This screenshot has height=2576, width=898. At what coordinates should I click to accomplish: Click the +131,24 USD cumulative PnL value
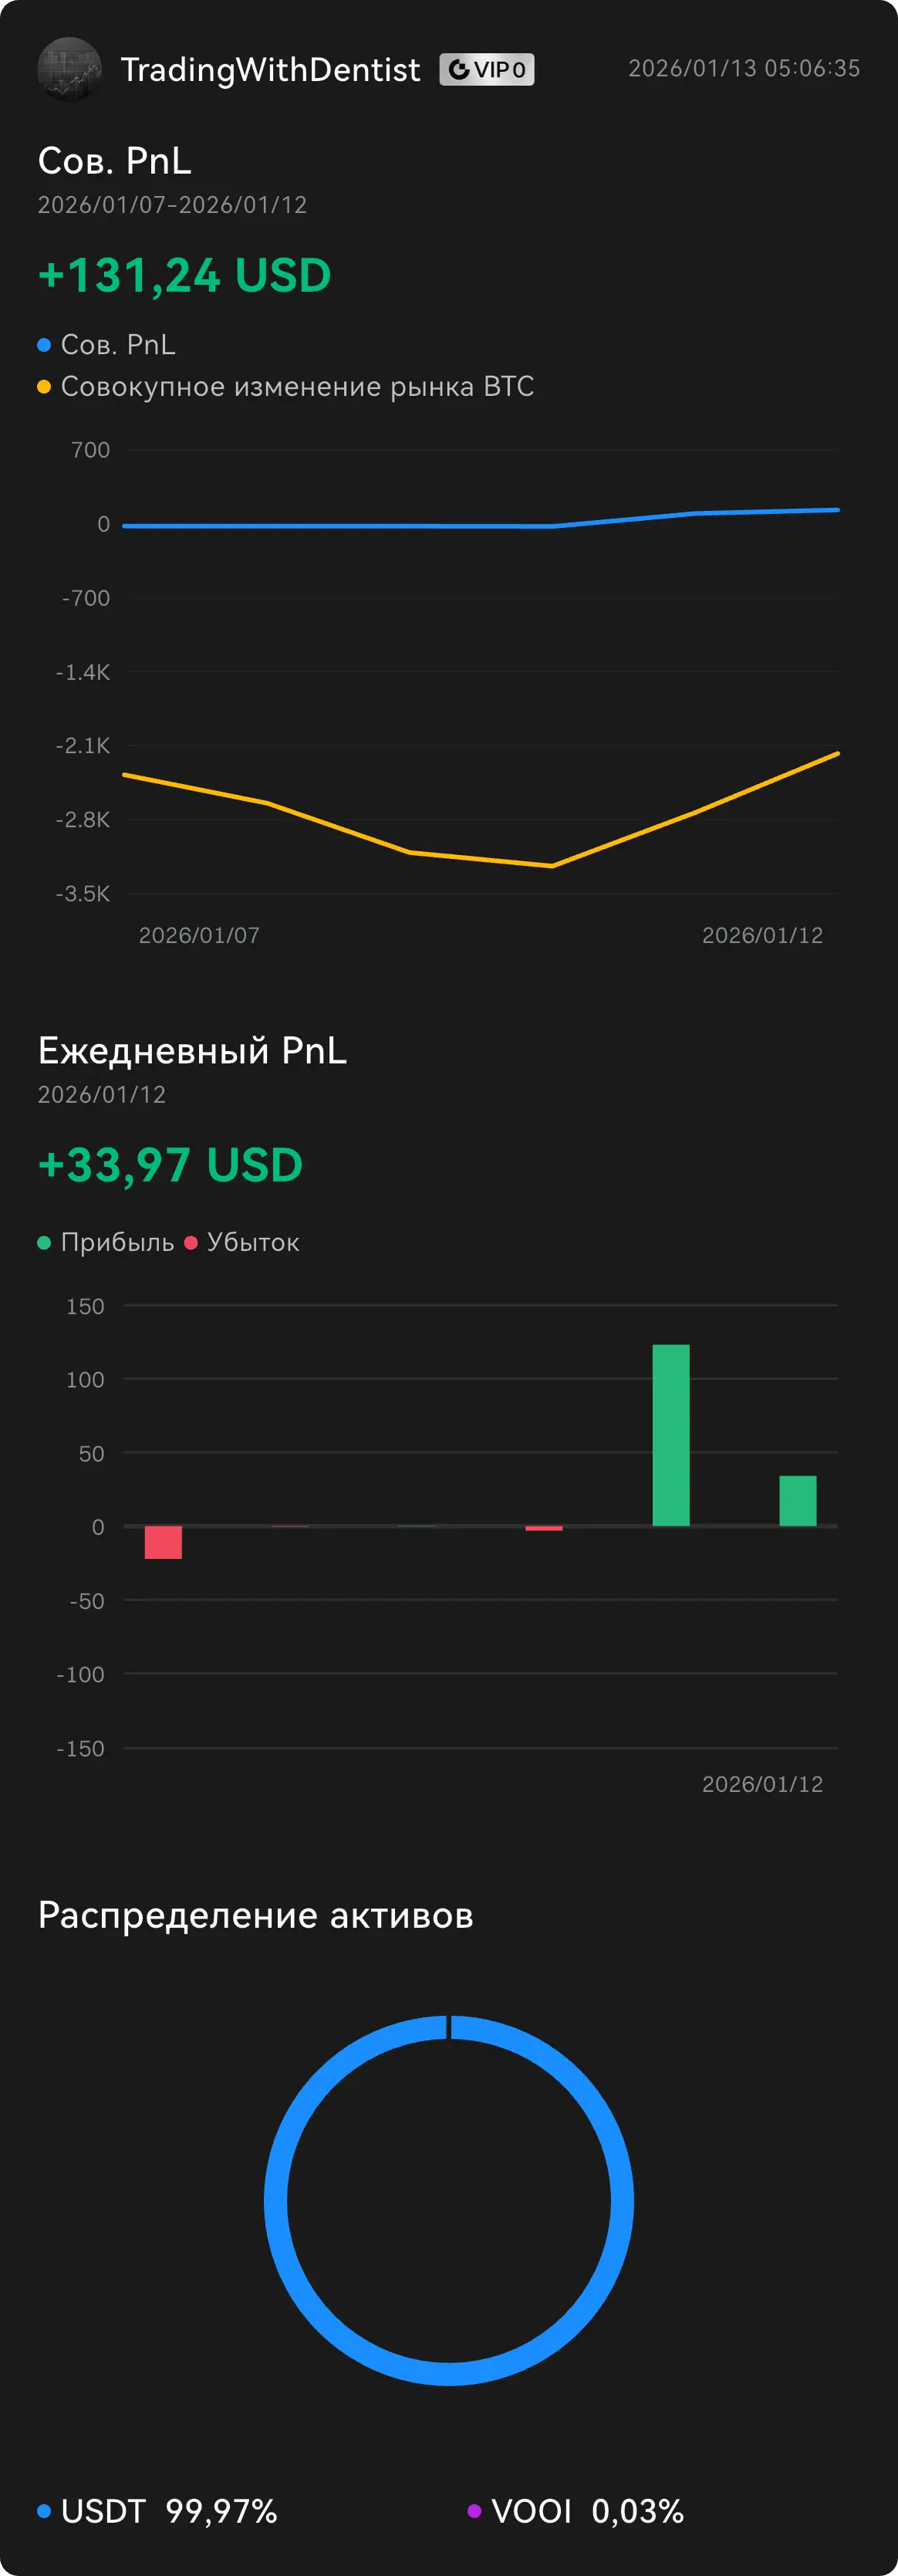point(184,275)
